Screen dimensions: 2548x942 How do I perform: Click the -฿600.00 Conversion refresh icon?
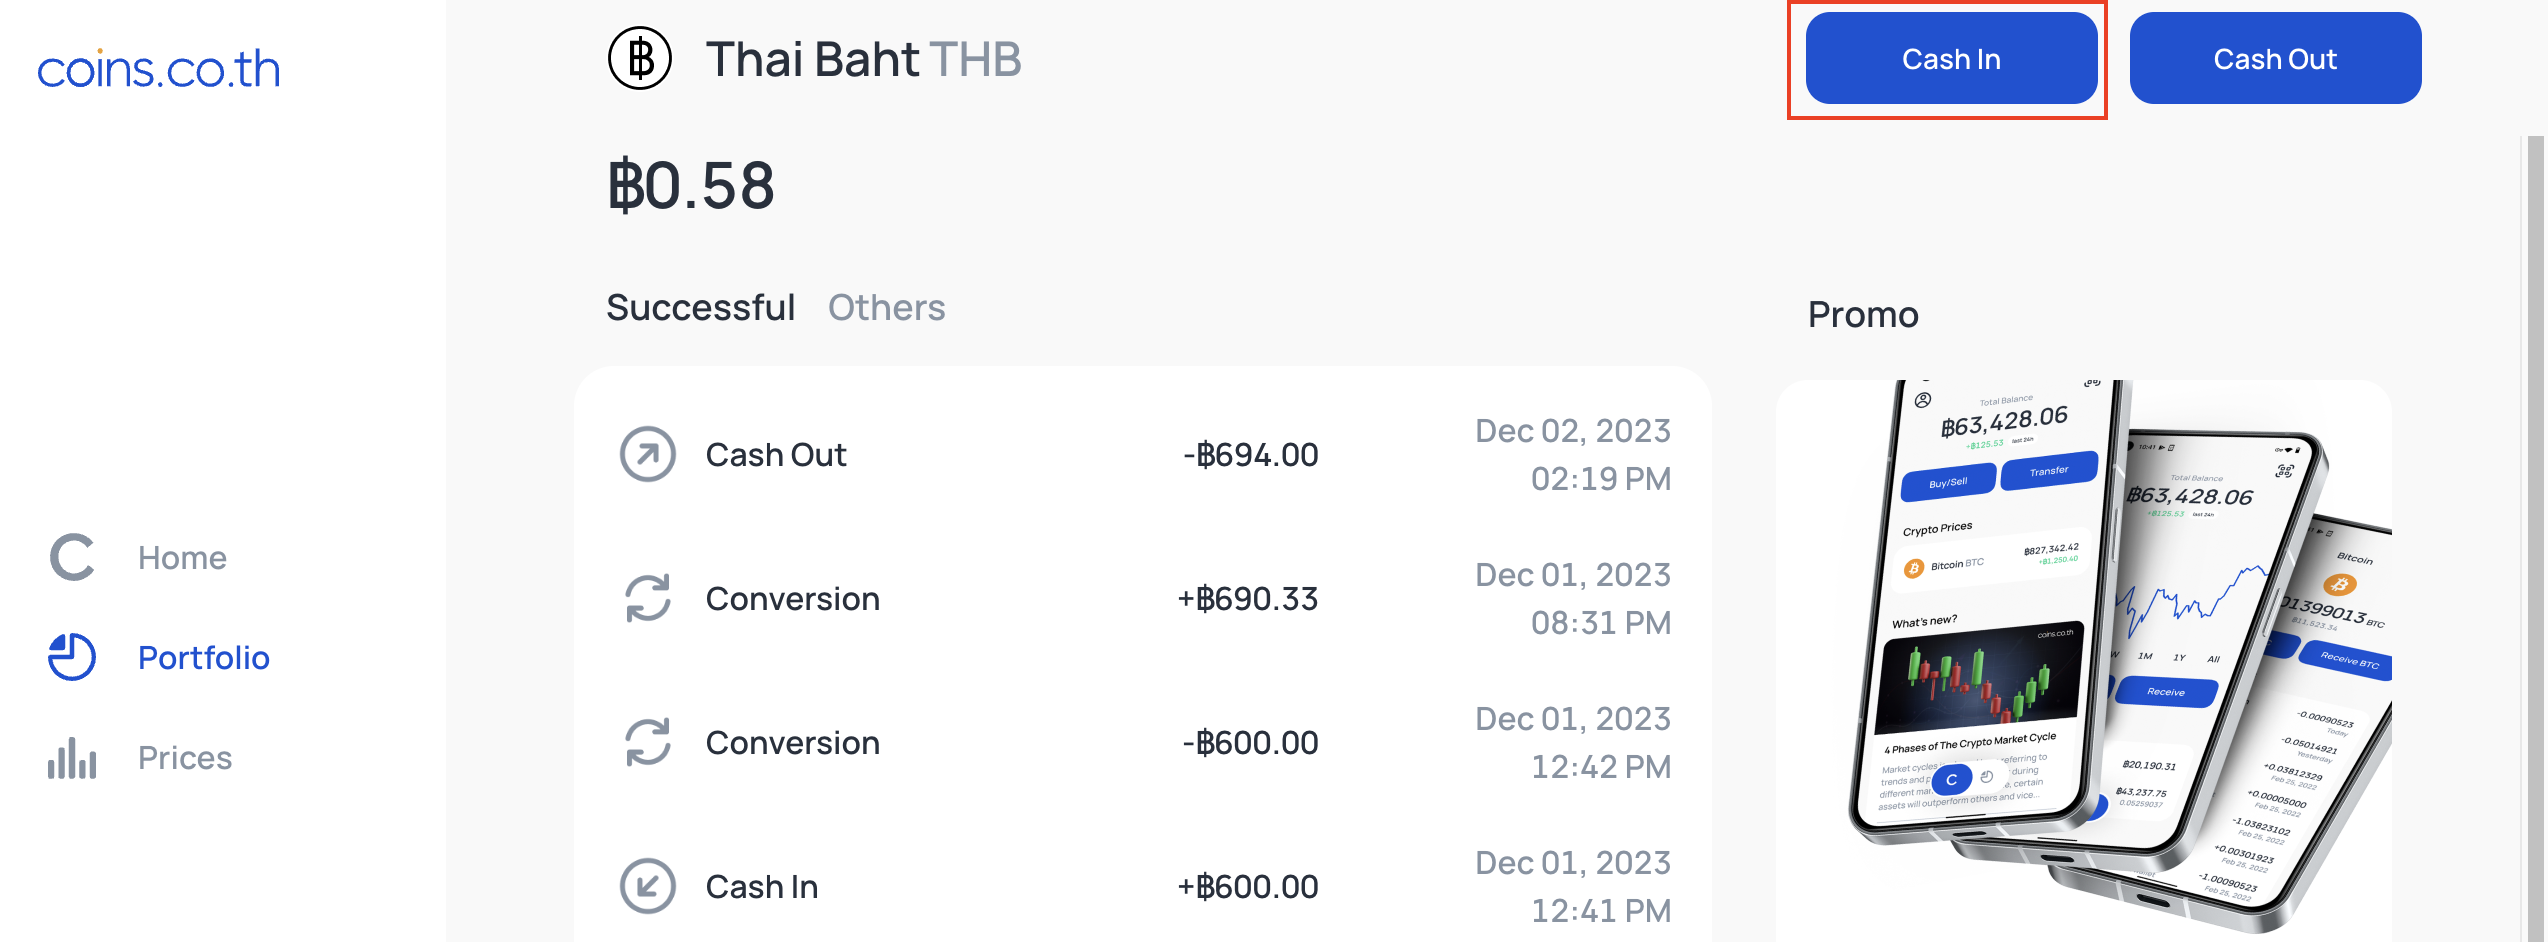point(648,742)
